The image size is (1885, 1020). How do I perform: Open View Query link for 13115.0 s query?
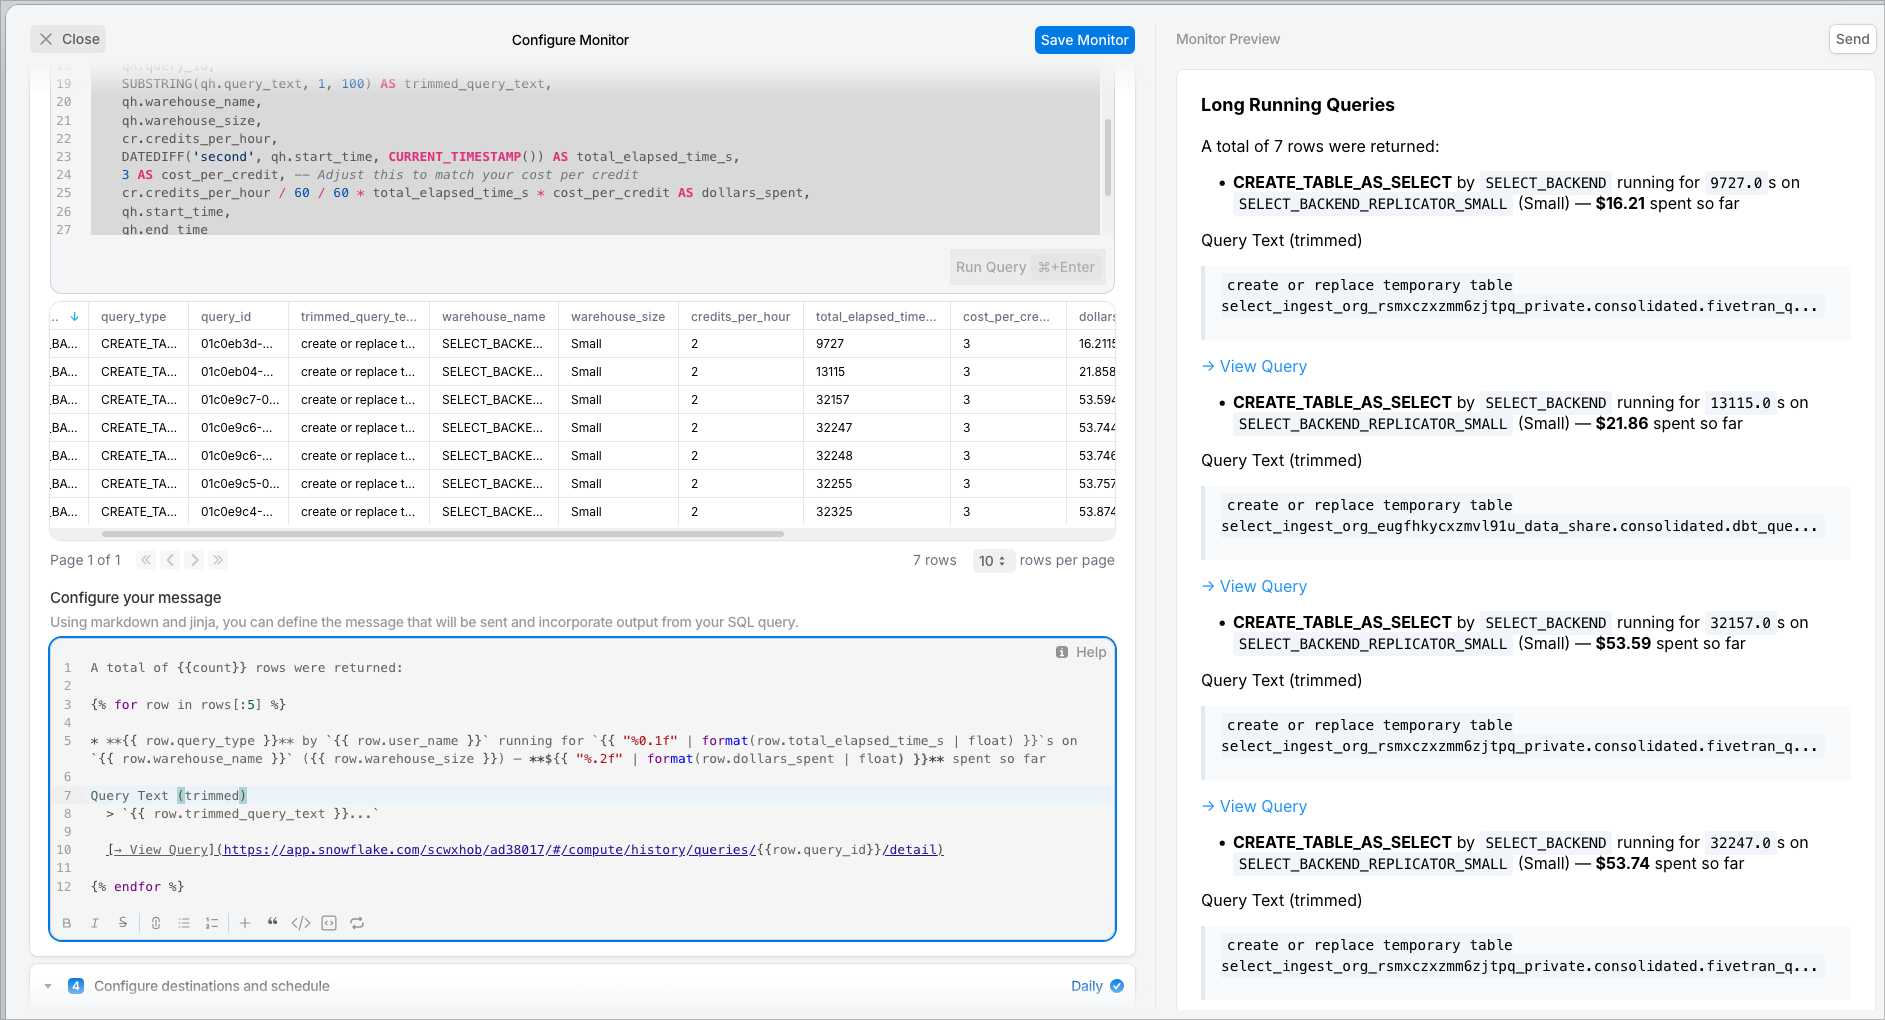point(1254,586)
